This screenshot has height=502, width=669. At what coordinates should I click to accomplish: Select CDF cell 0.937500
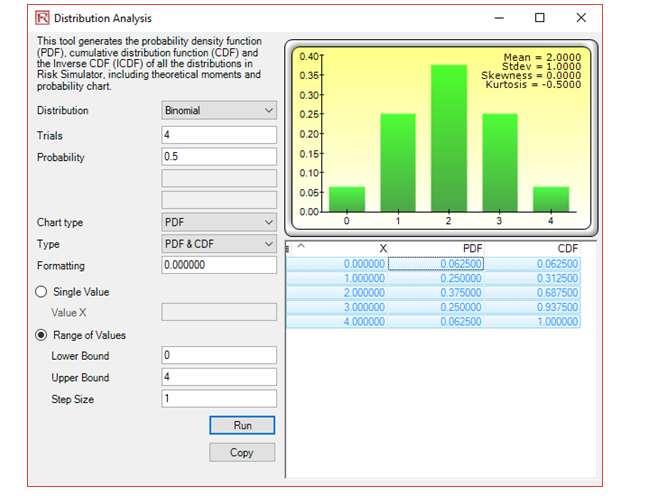pos(532,307)
